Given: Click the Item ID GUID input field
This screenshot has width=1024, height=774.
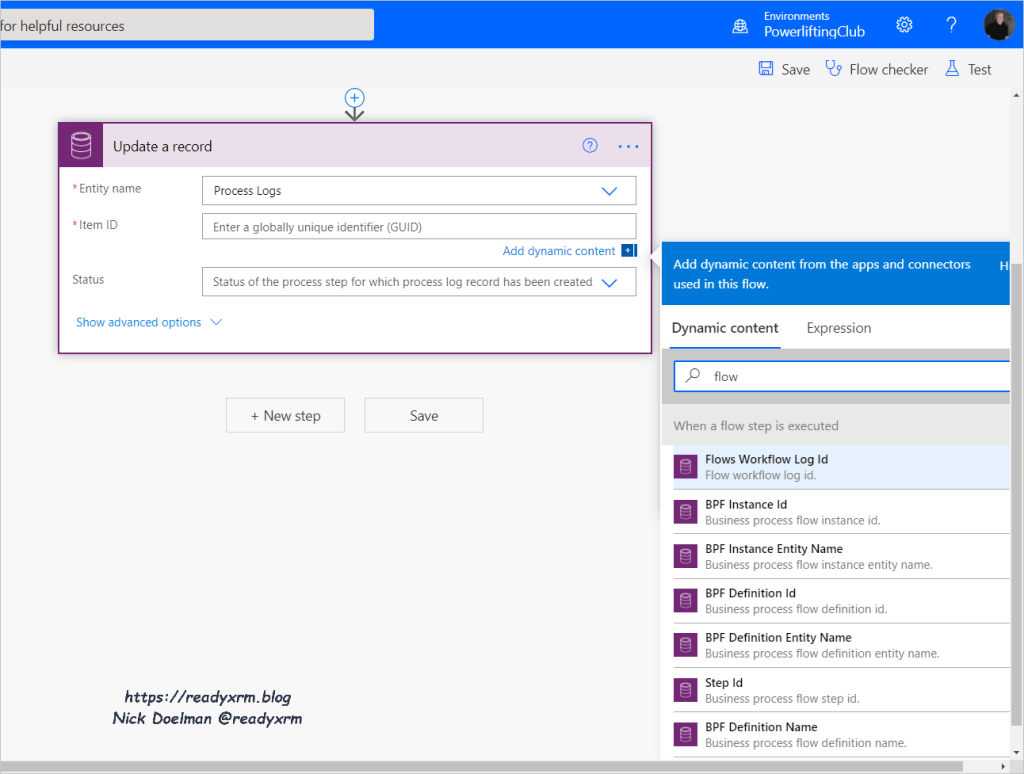Looking at the screenshot, I should coord(418,227).
